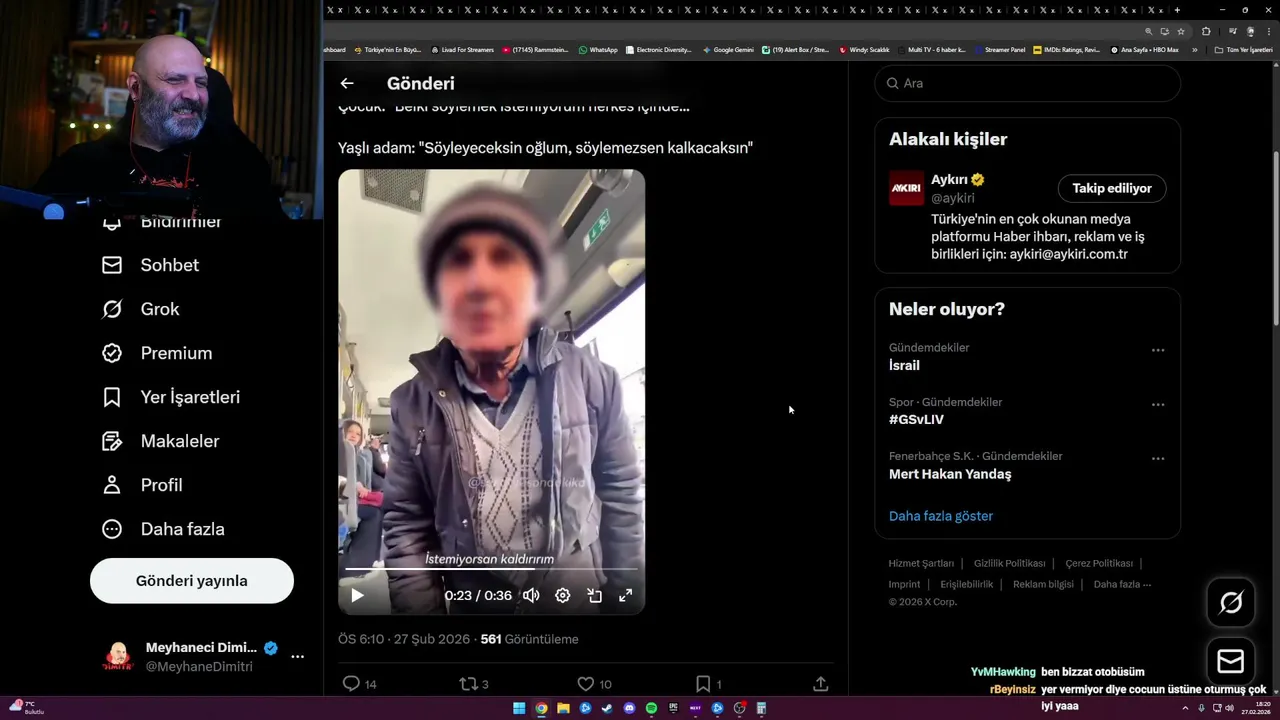
Task: Click the page vertical scrollbar
Action: (x=1275, y=237)
